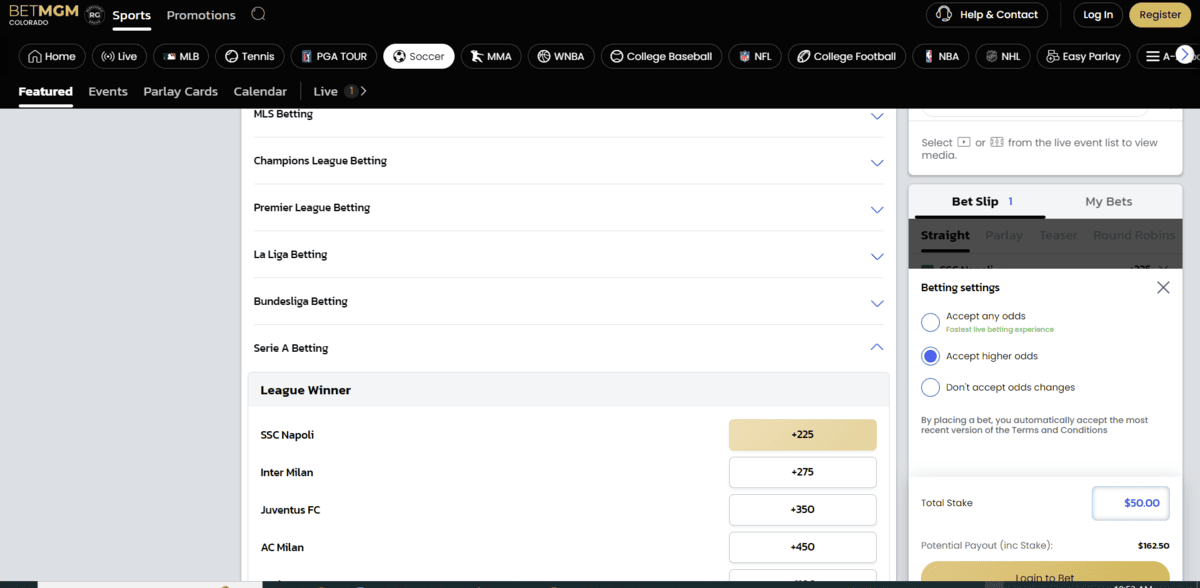Screen dimensions: 1200x588
Task: Open the PGA TOUR section
Action: pyautogui.click(x=334, y=56)
